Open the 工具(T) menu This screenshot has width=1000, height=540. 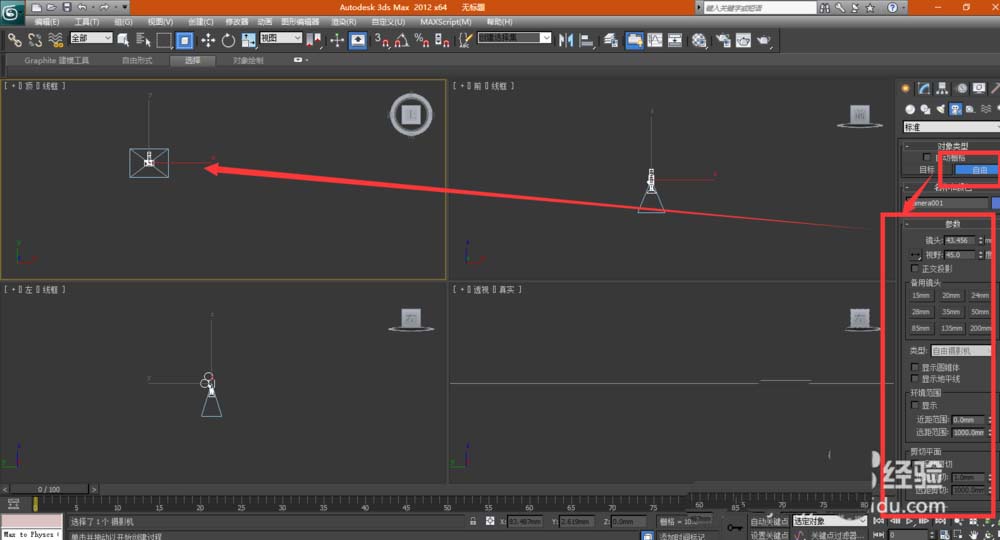(86, 22)
